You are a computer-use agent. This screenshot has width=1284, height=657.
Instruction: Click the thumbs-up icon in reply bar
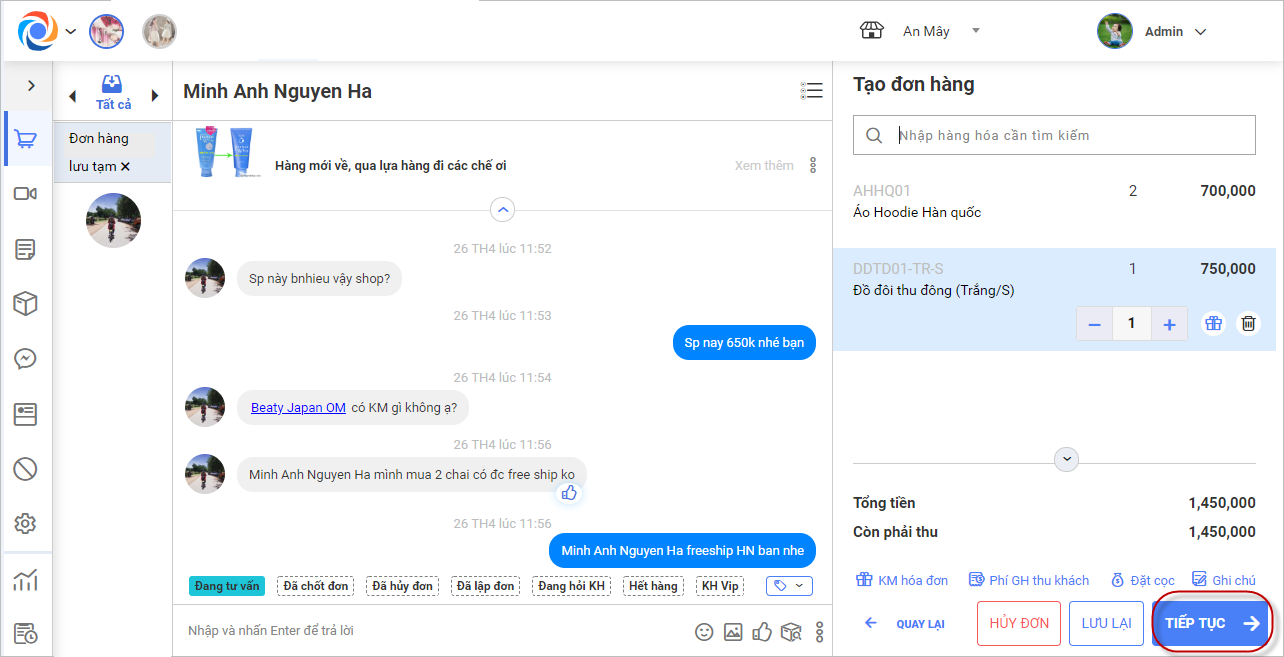[x=762, y=632]
